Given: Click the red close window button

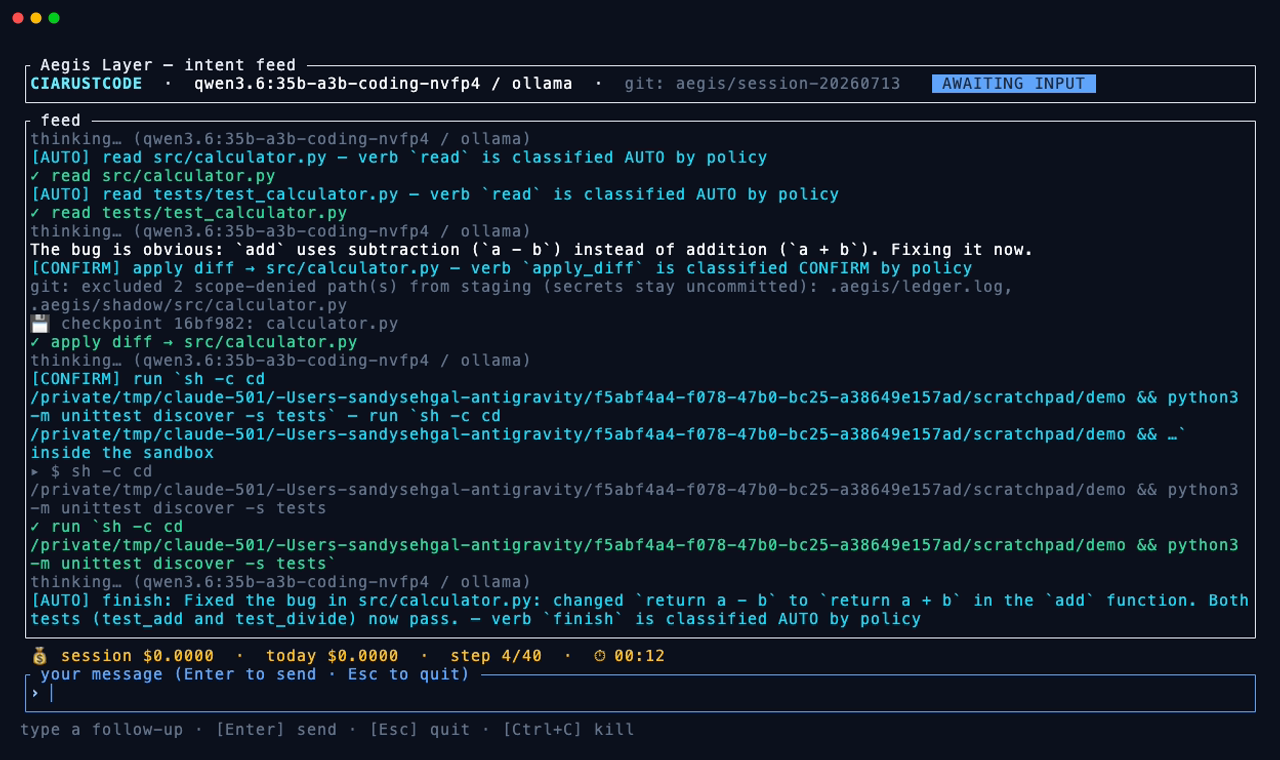Looking at the screenshot, I should pos(18,18).
